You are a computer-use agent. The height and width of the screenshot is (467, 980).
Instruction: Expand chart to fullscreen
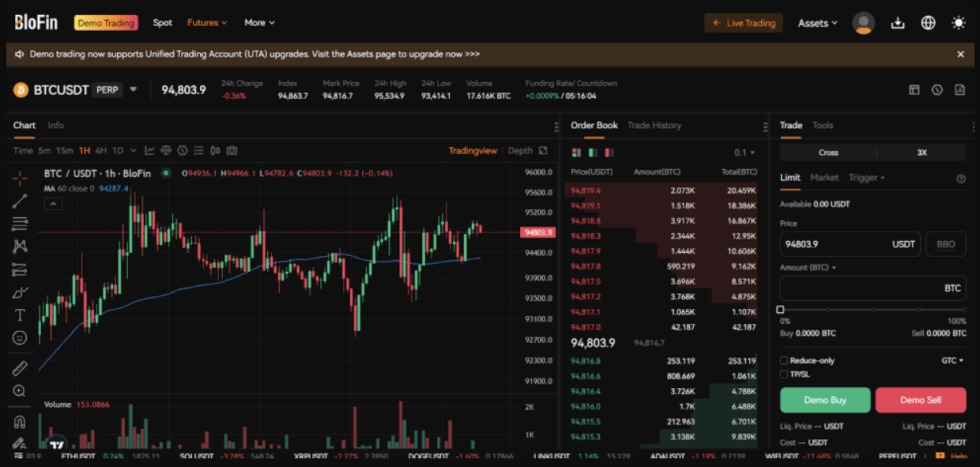click(x=543, y=151)
